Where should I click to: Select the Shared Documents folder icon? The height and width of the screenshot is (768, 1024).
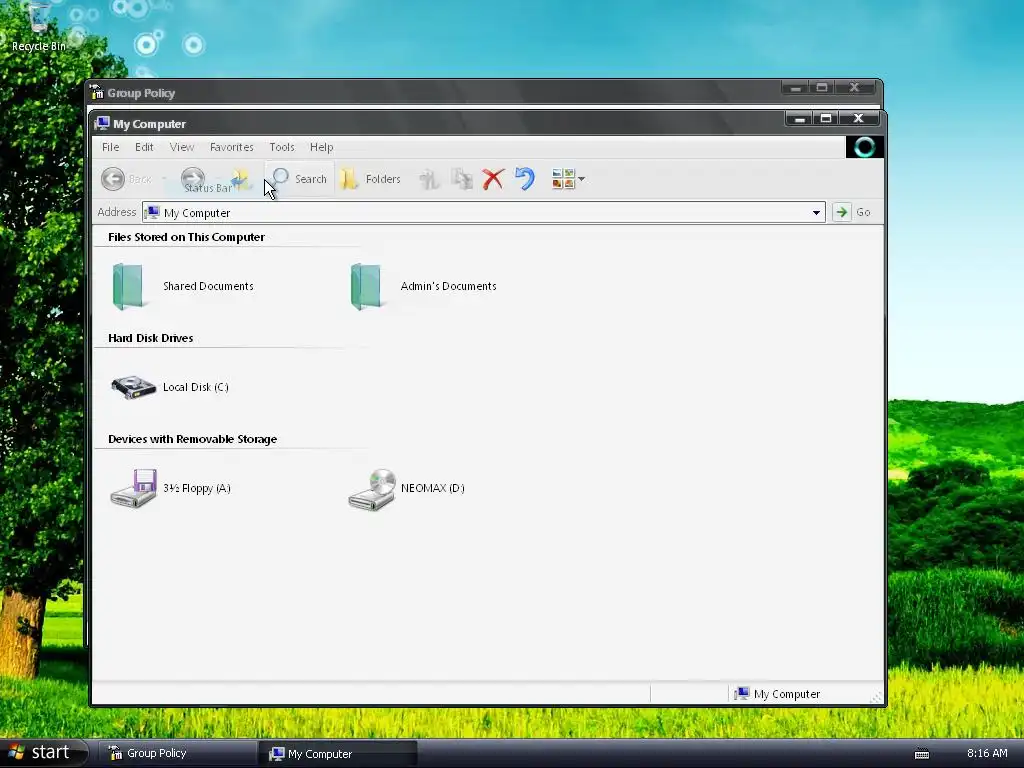click(128, 286)
